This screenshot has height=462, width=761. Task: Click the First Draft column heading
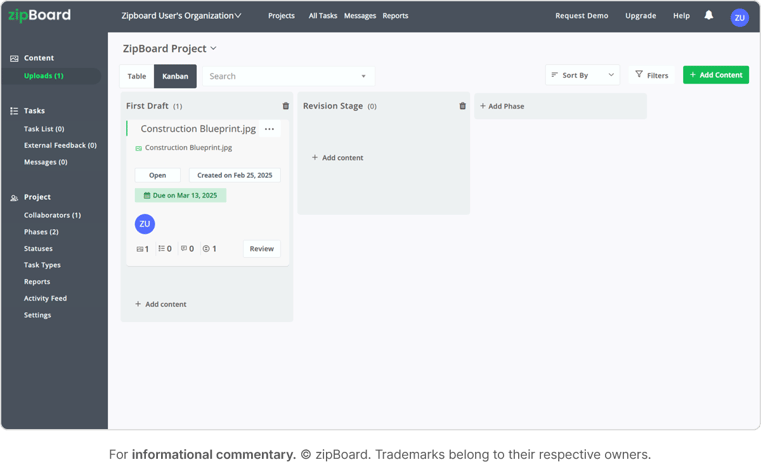(x=148, y=106)
